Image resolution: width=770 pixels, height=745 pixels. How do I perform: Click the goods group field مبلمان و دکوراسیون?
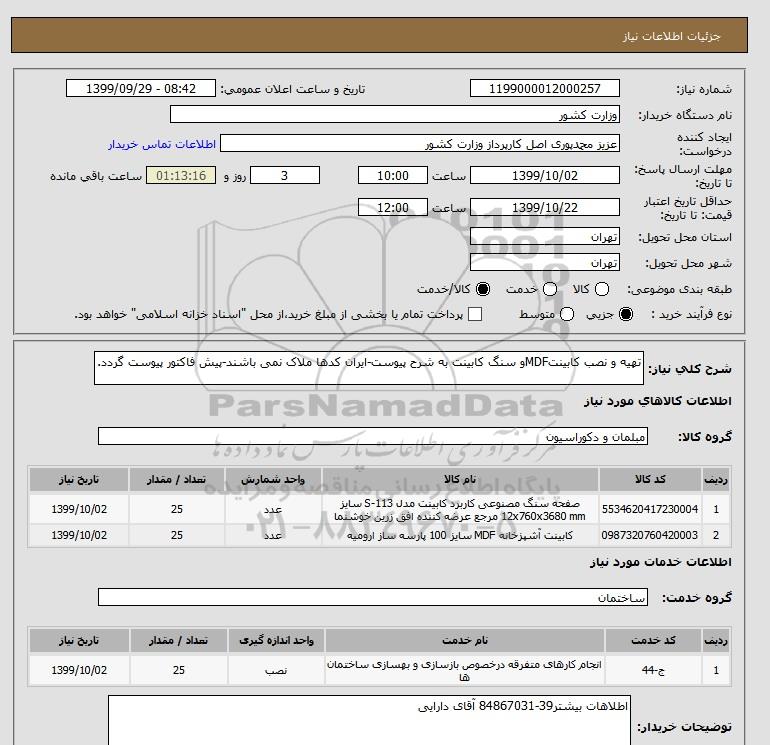point(373,436)
